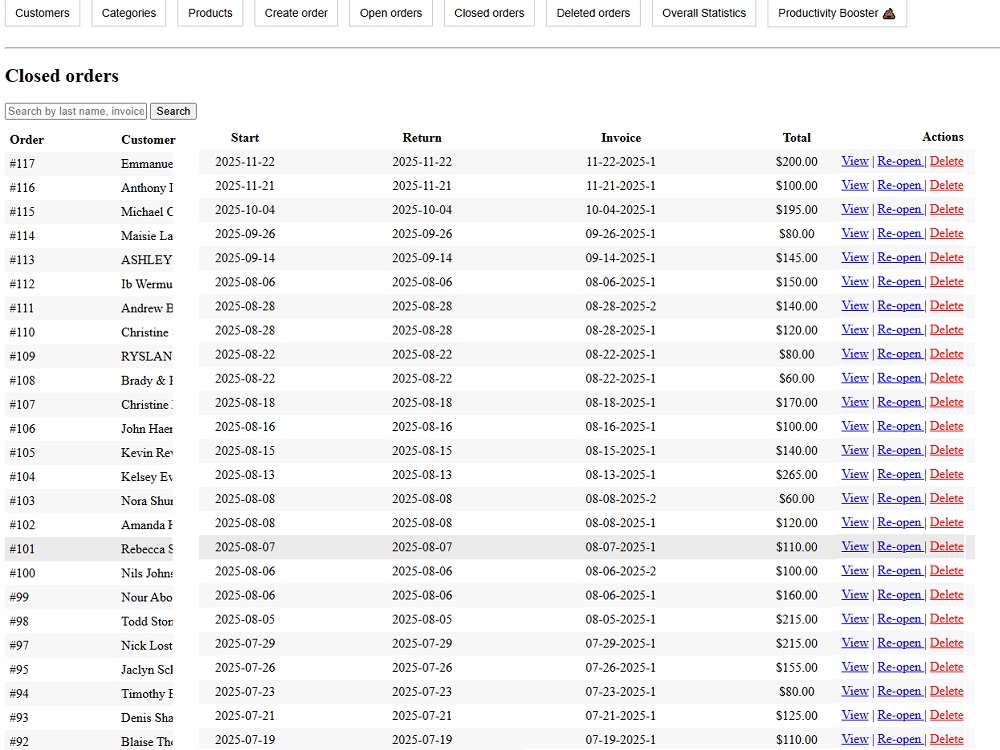This screenshot has height=750, width=1000.
Task: Select invoice number 08-06-2025-2
Action: point(621,571)
